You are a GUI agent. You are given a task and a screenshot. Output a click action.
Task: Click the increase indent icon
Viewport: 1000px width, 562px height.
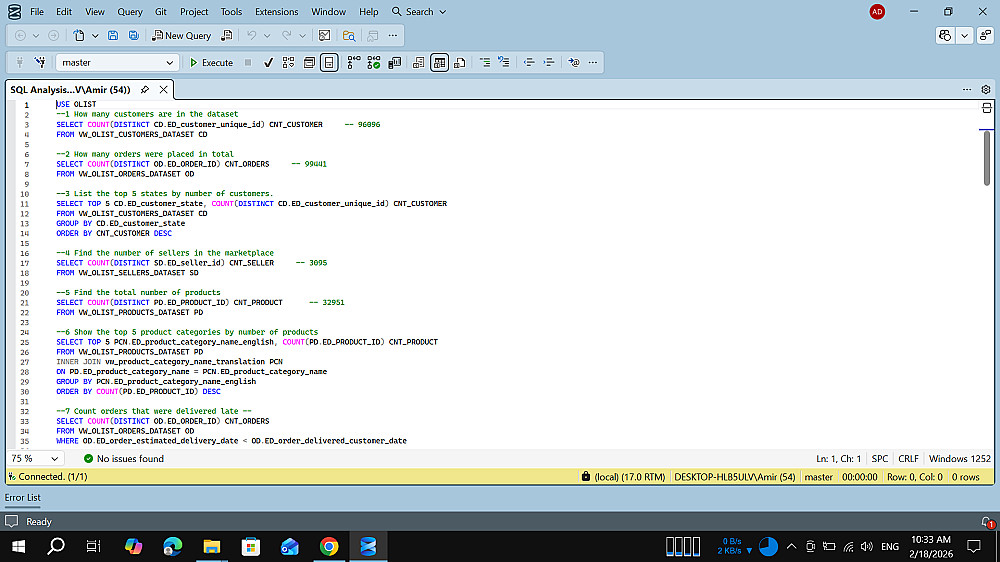click(x=549, y=62)
